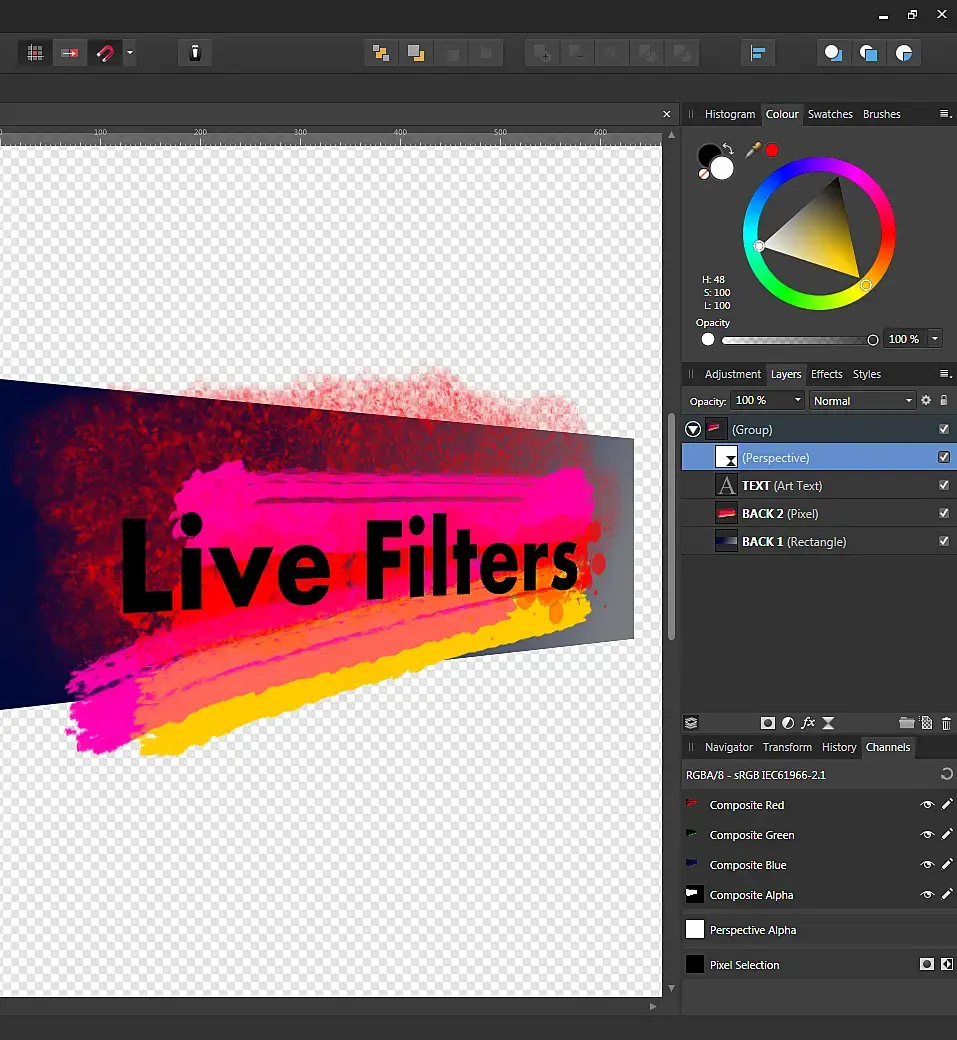Switch to the Layers tab
The image size is (957, 1040).
point(786,374)
